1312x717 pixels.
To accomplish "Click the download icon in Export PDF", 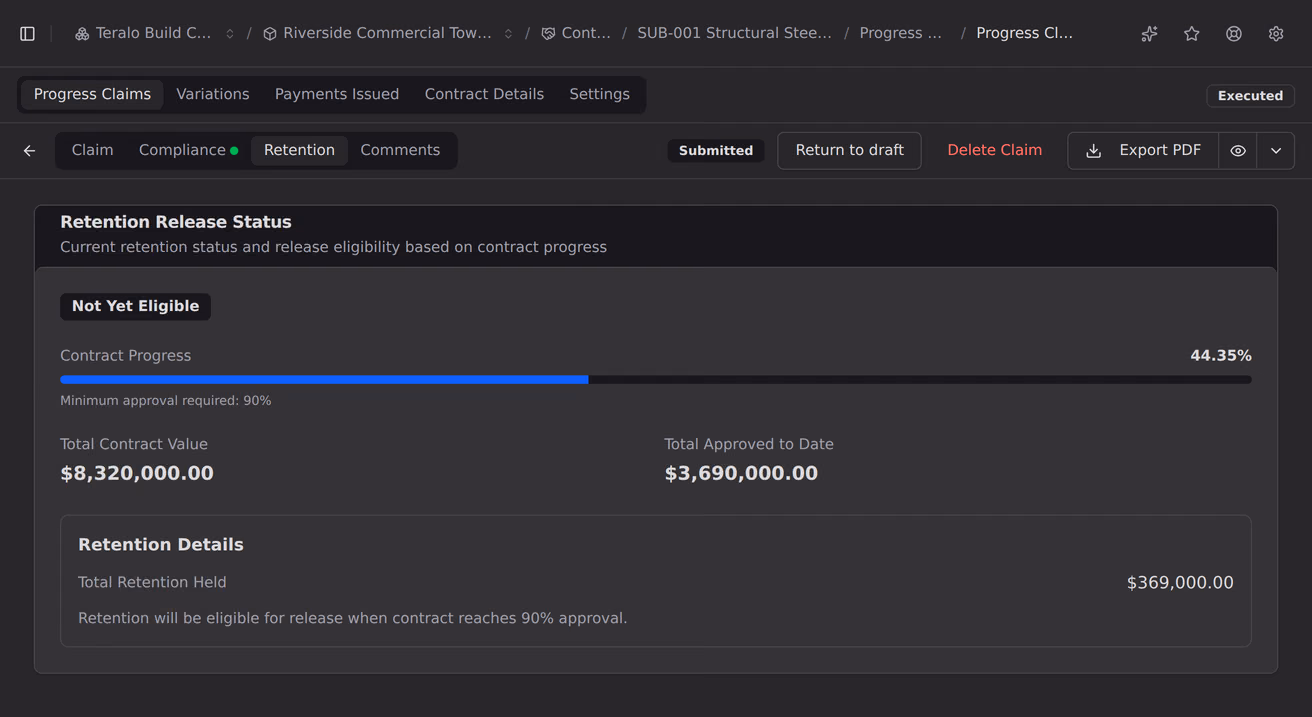I will click(x=1094, y=151).
